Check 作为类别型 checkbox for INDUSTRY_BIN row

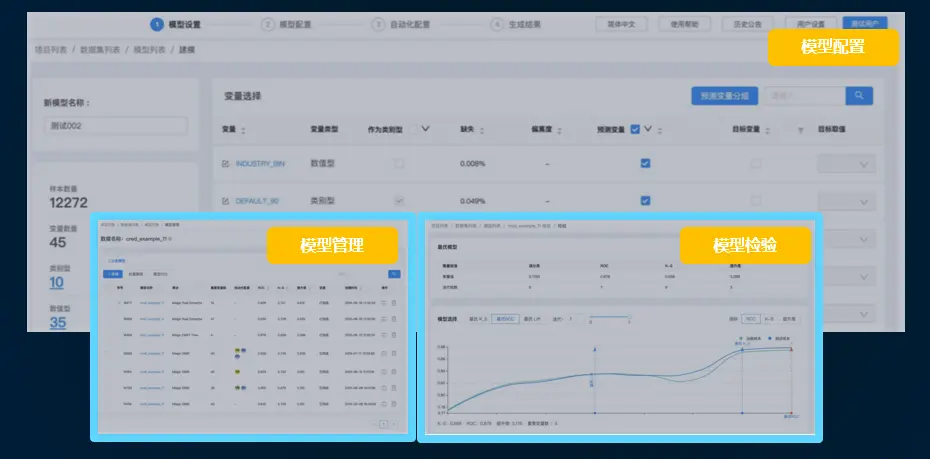click(400, 164)
